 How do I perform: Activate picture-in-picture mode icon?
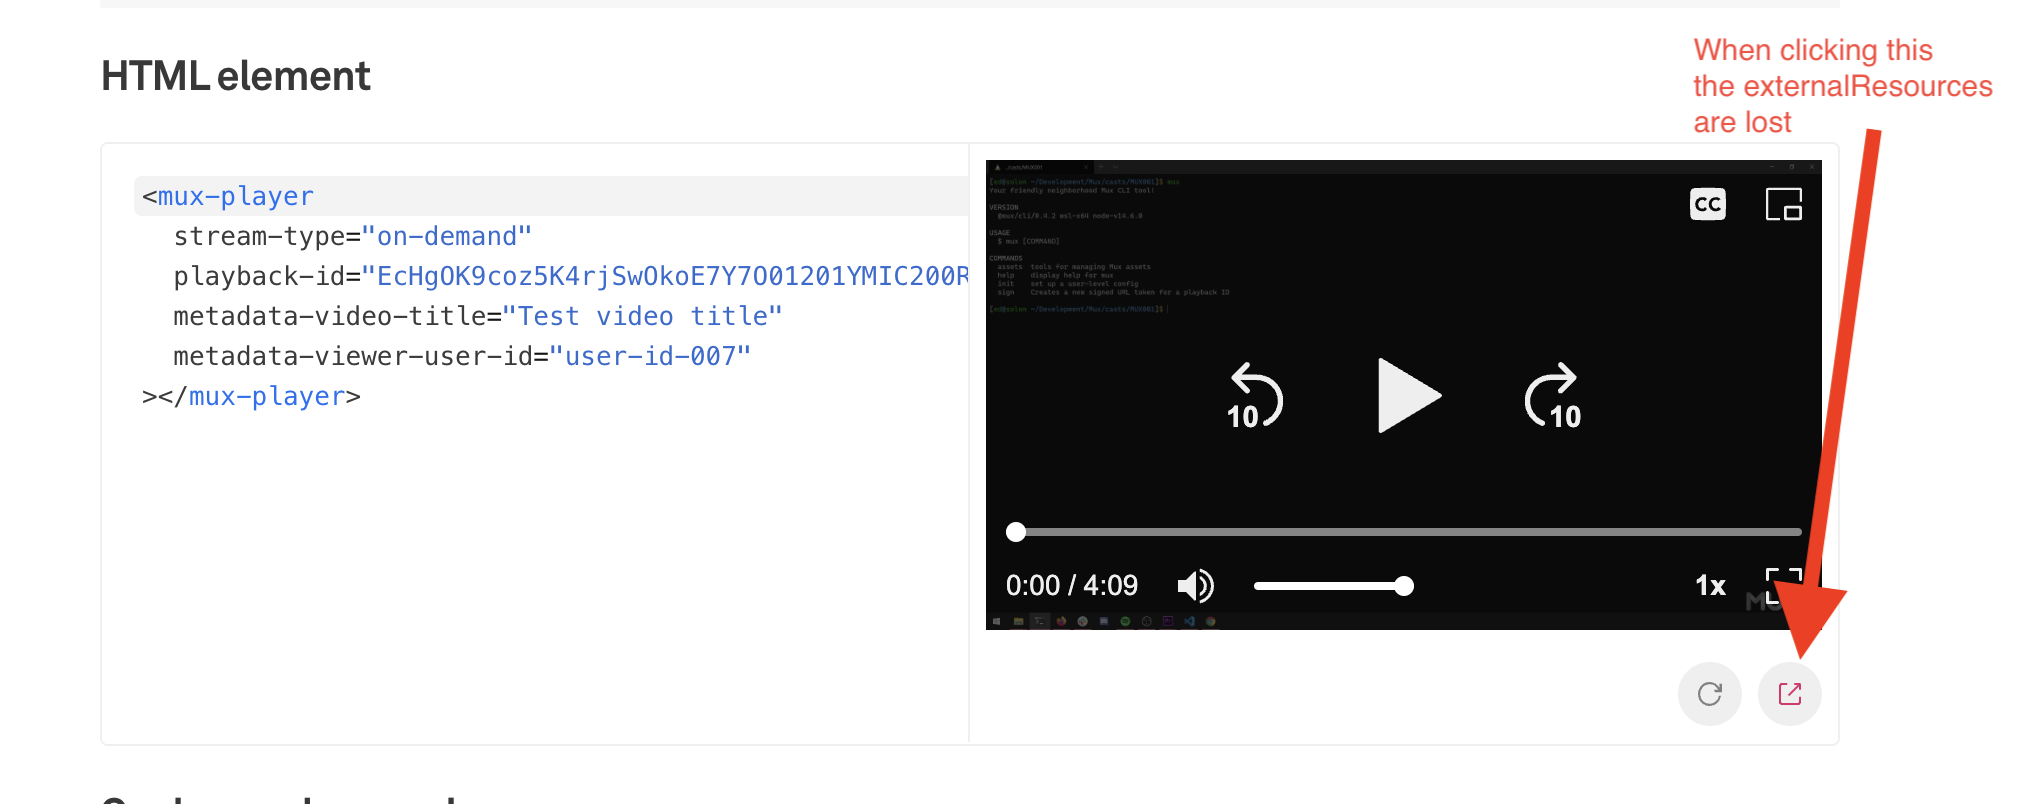pos(1784,204)
